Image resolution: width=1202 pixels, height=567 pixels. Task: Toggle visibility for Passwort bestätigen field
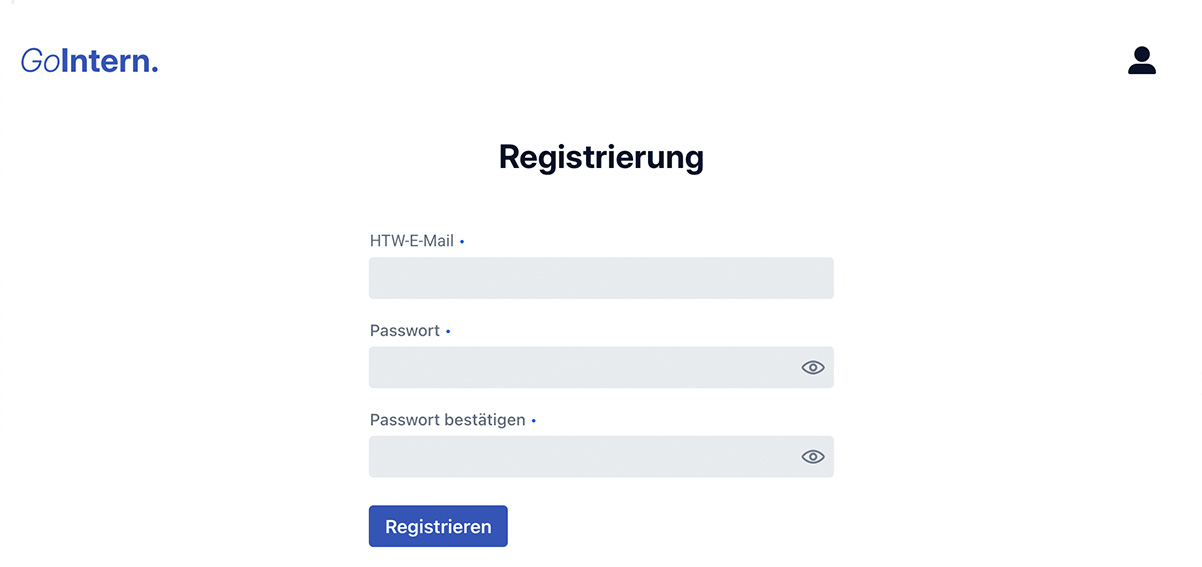813,457
